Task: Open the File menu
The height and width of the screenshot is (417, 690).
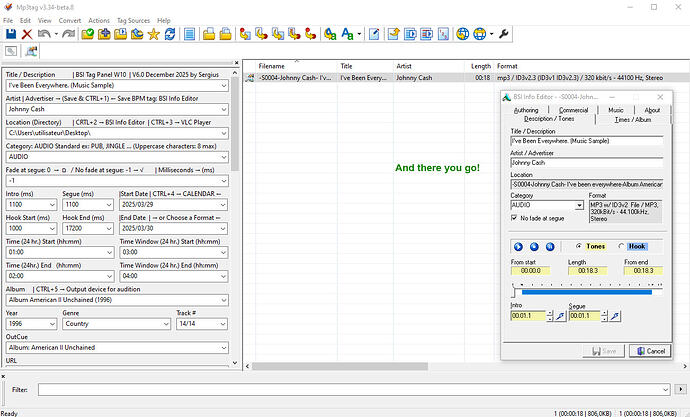Action: [x=8, y=20]
